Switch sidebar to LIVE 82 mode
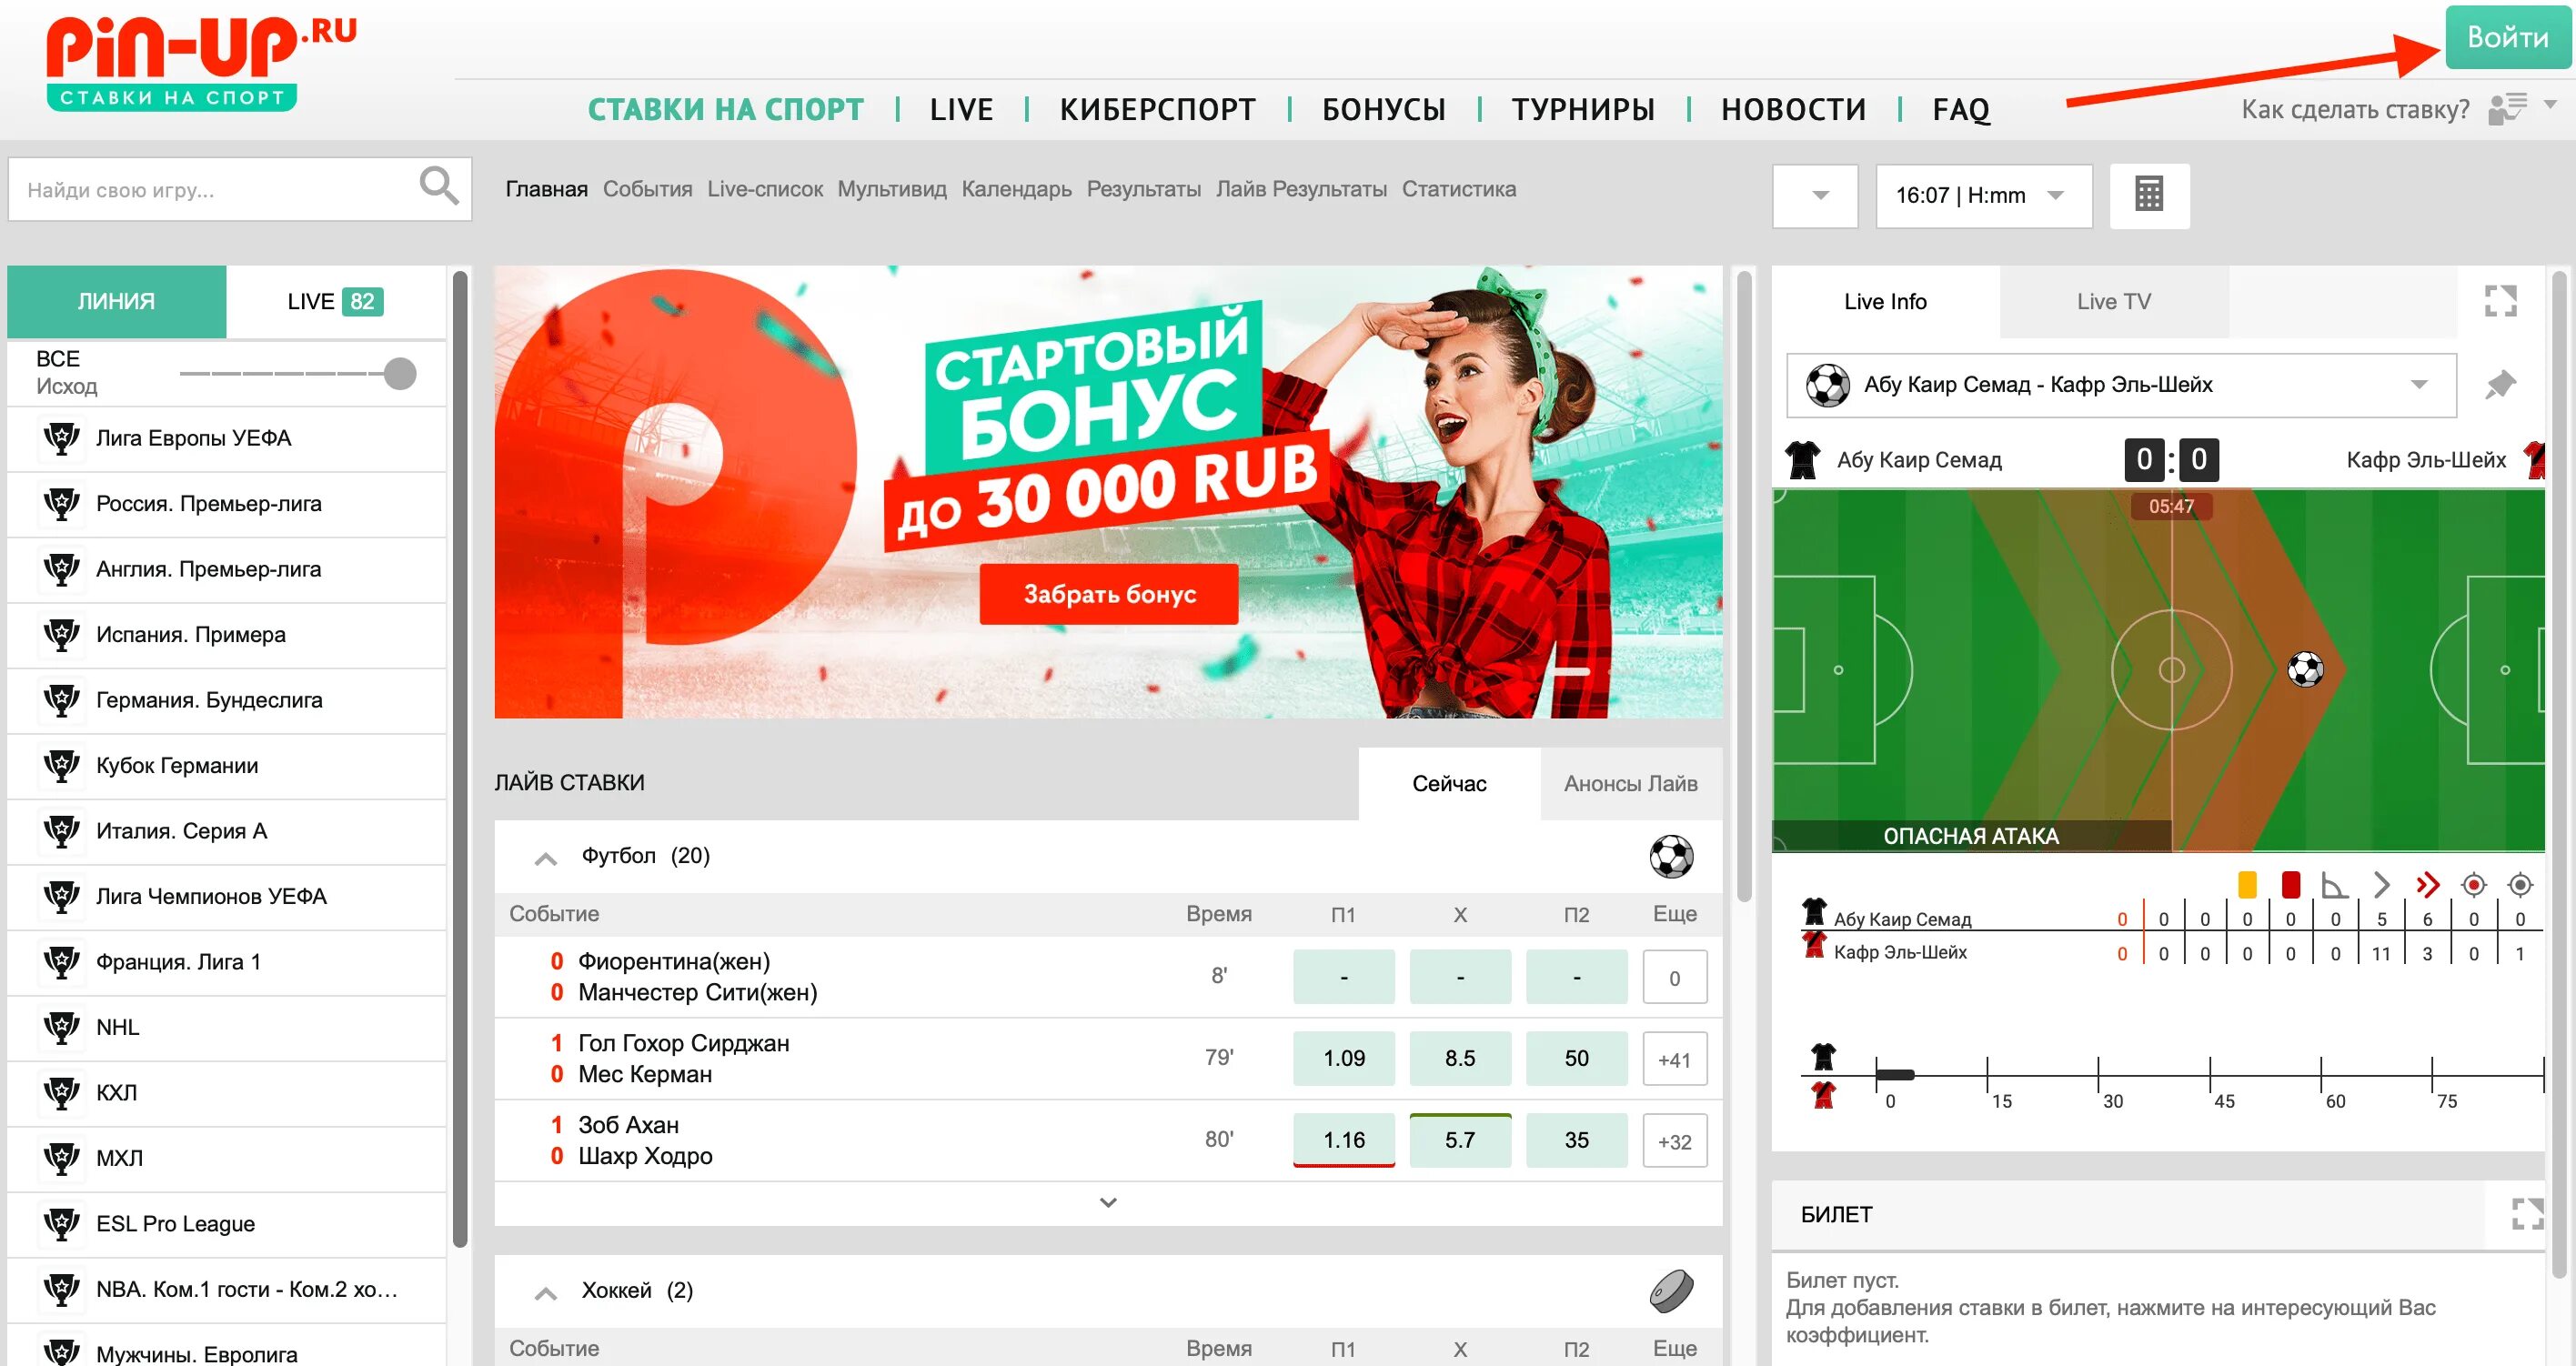2576x1366 pixels. [x=335, y=301]
